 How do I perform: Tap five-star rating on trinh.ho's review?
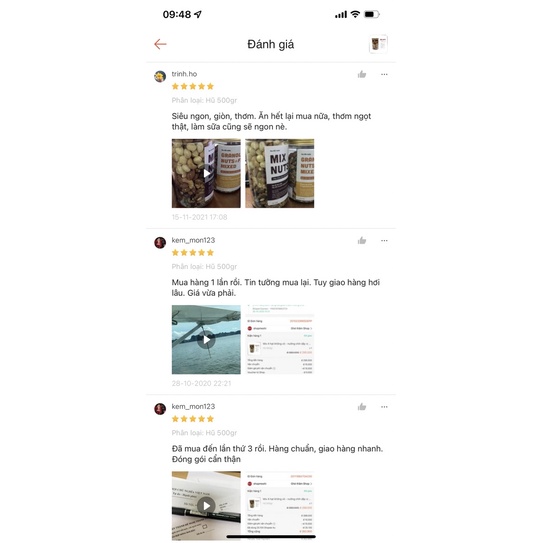tap(193, 86)
